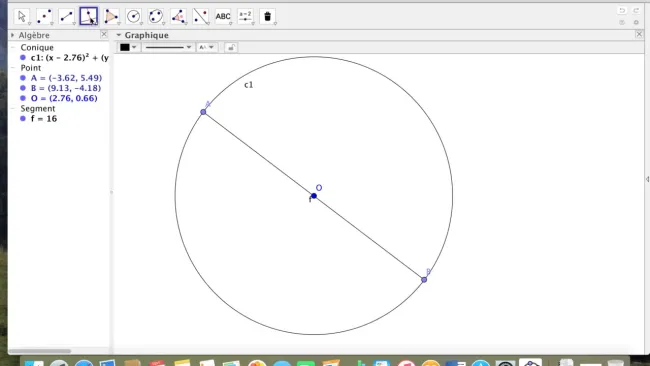The width and height of the screenshot is (650, 366).
Task: Select the Slider tool
Action: point(245,17)
